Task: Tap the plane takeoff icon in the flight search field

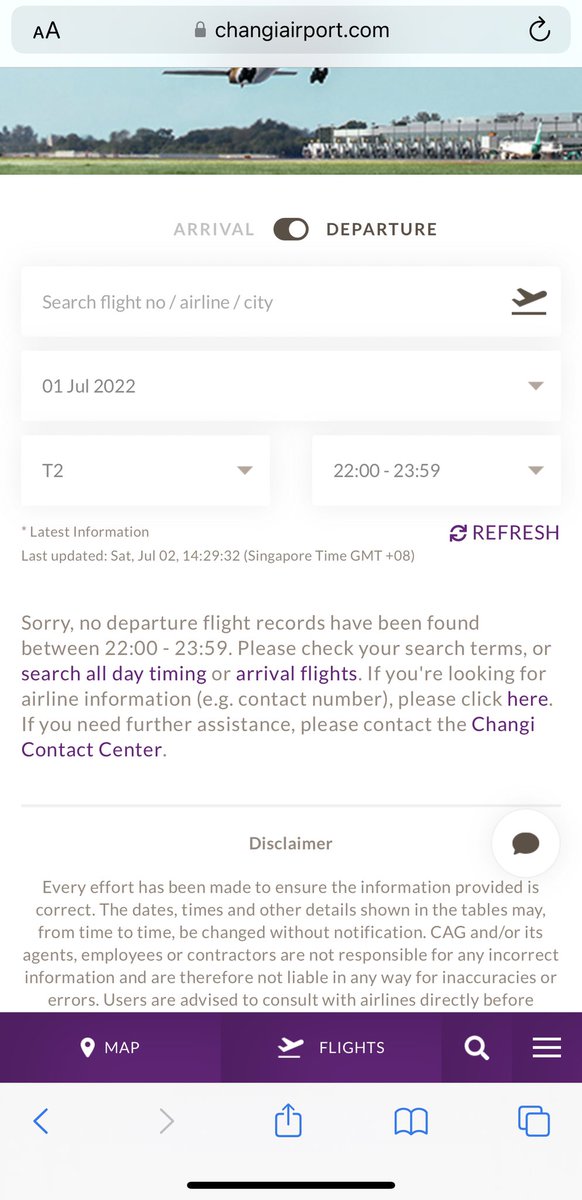Action: click(529, 301)
